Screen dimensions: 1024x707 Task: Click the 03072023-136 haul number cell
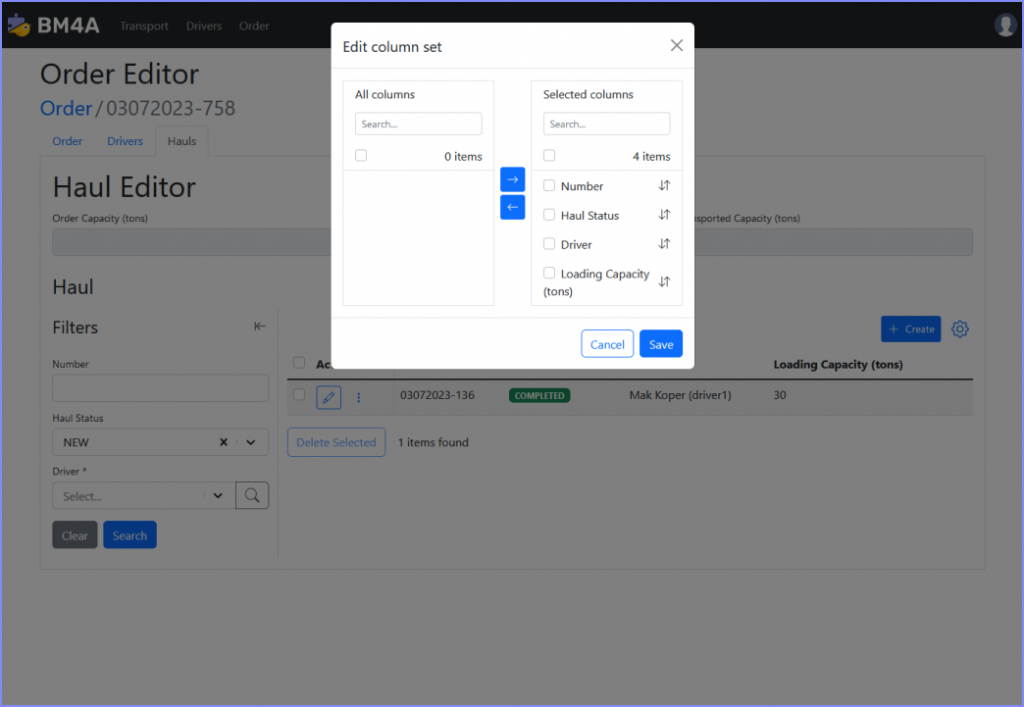[438, 395]
